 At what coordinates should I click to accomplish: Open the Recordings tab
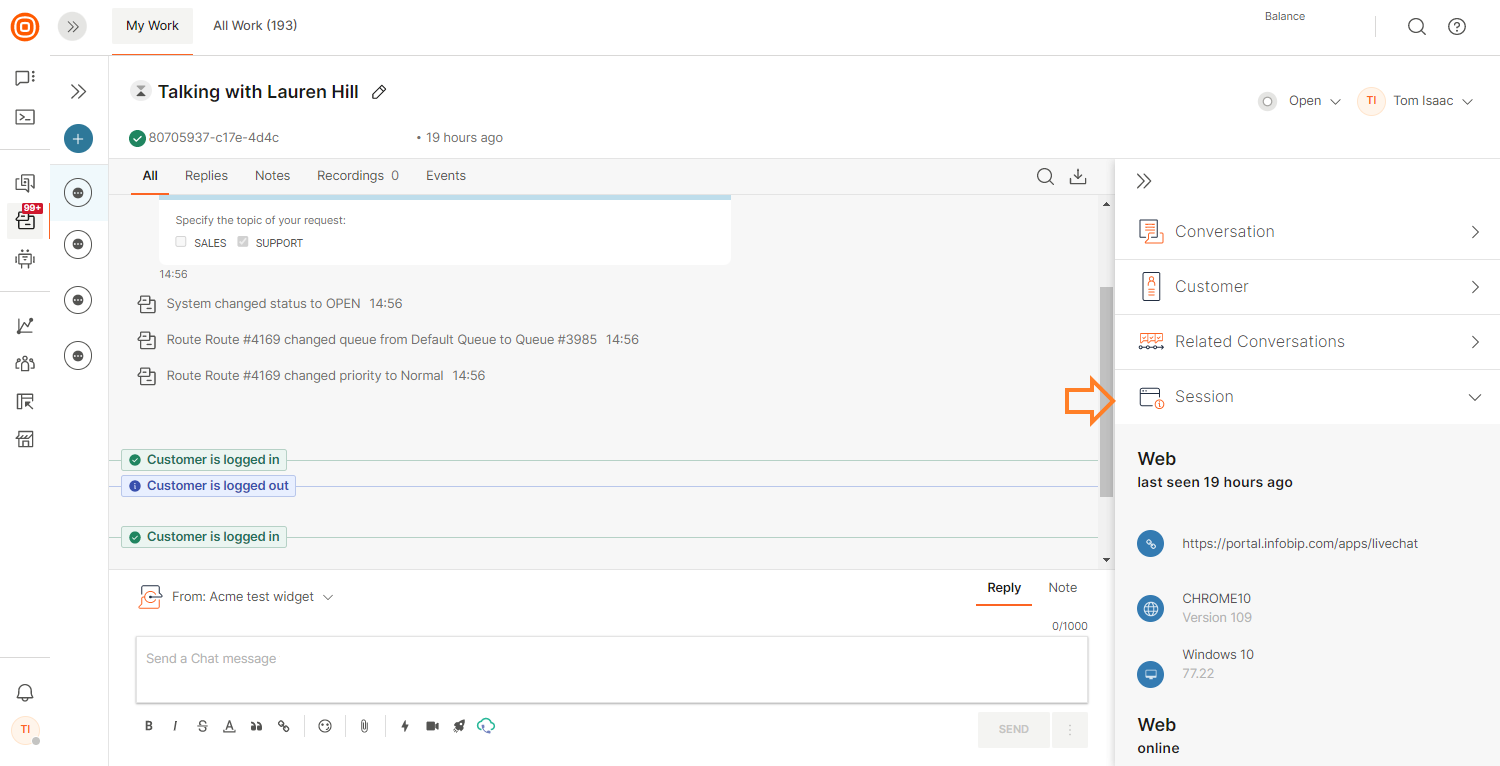[357, 176]
